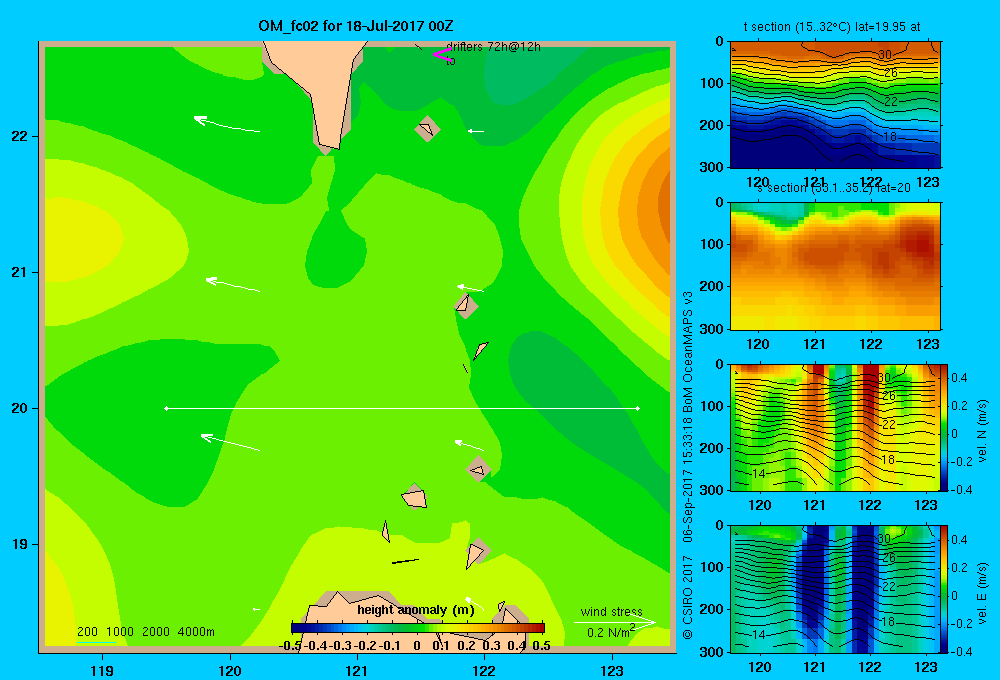This screenshot has height=680, width=1000.
Task: Click the CSIRO BoM OceanMAPS v3 credit text
Action: pos(688,466)
